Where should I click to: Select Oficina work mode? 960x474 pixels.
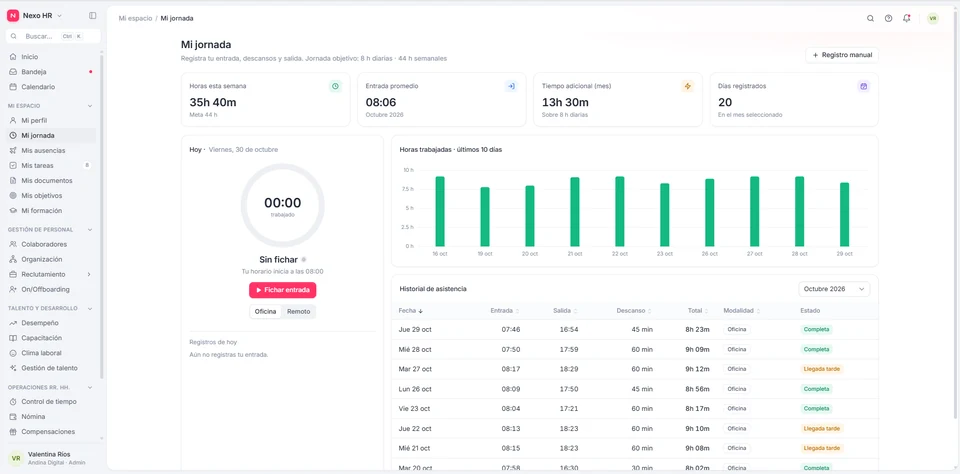[266, 312]
